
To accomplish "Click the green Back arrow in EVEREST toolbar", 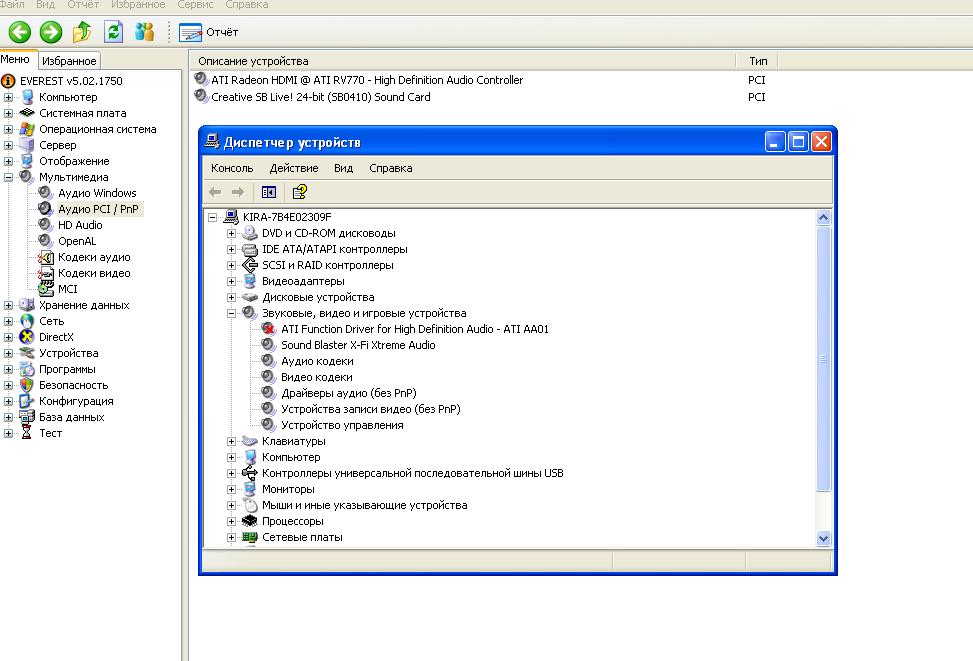I will coord(20,32).
